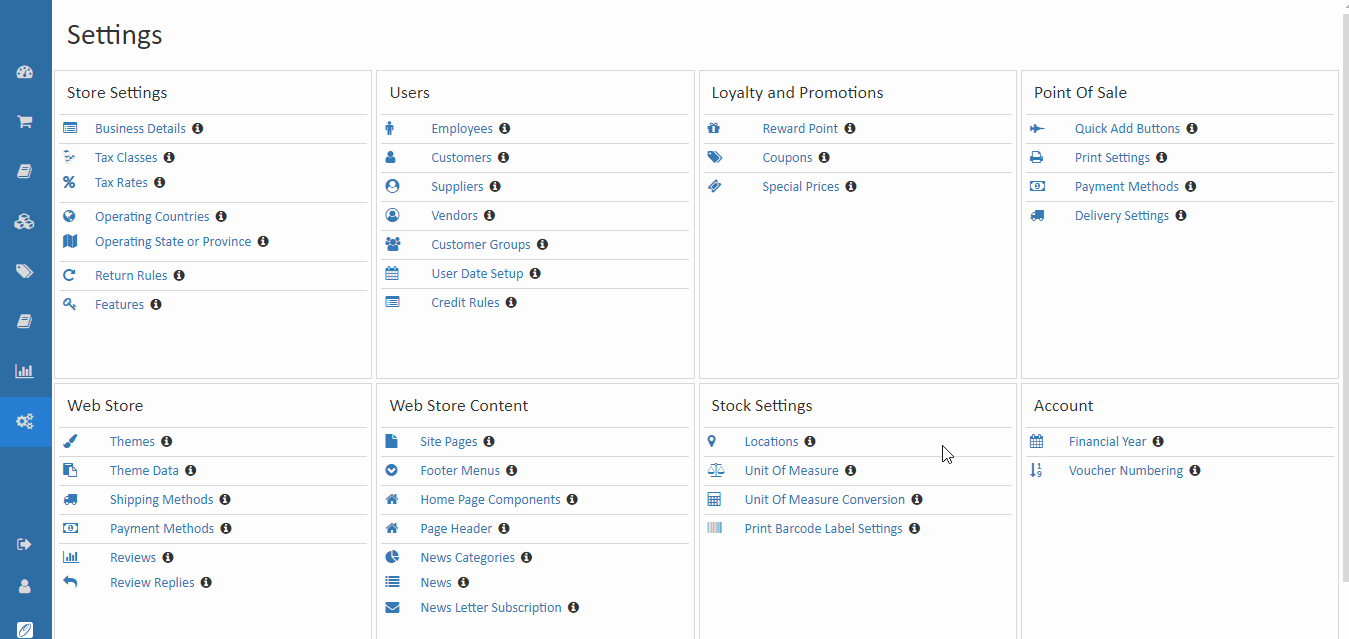The width and height of the screenshot is (1349, 639).
Task: Open Print Barcode Label Settings
Action: [x=824, y=529]
